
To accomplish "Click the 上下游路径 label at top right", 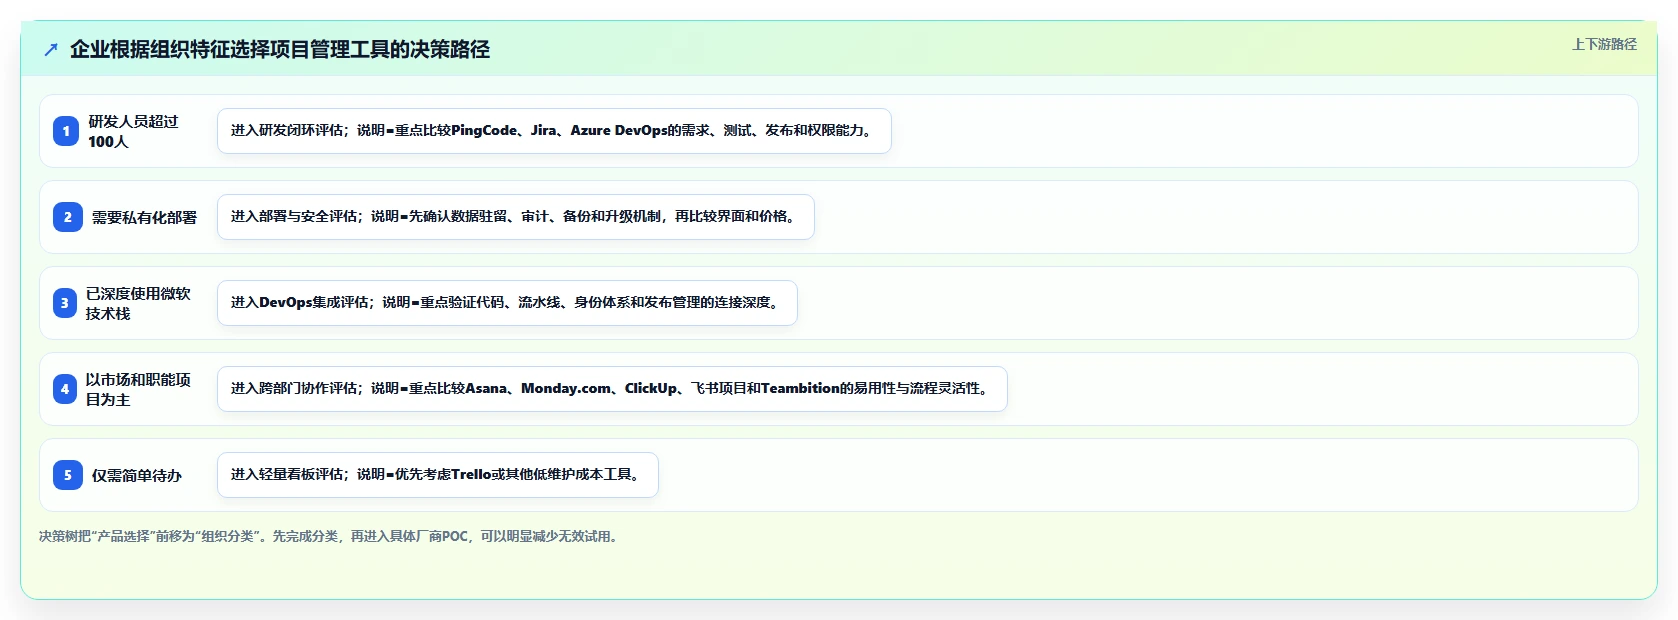I will point(1604,44).
